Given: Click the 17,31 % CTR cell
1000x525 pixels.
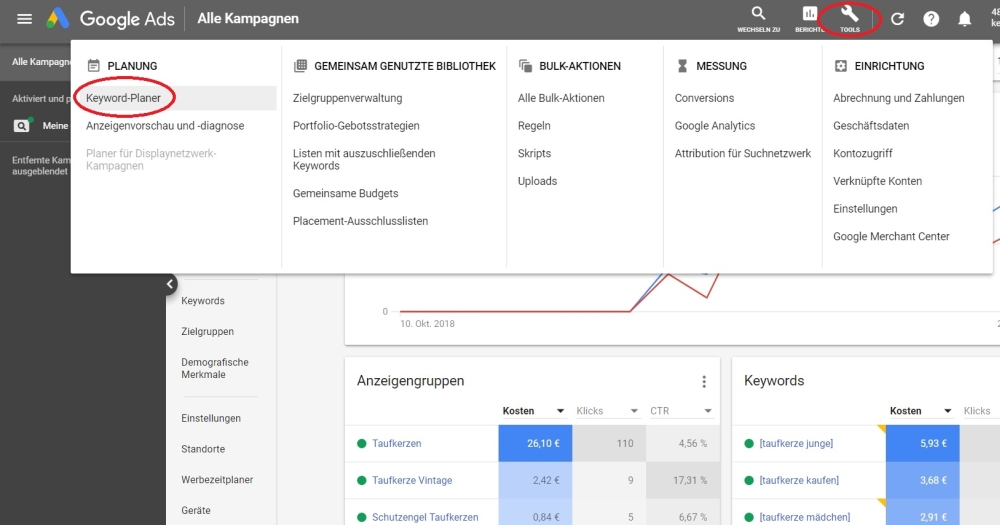Looking at the screenshot, I should pyautogui.click(x=682, y=480).
